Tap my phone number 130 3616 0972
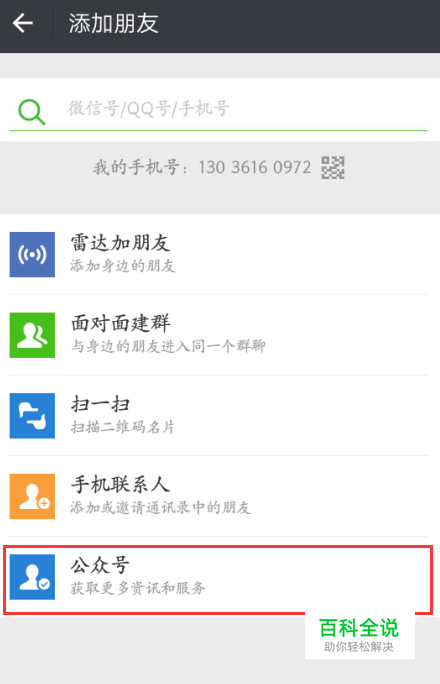 (255, 168)
